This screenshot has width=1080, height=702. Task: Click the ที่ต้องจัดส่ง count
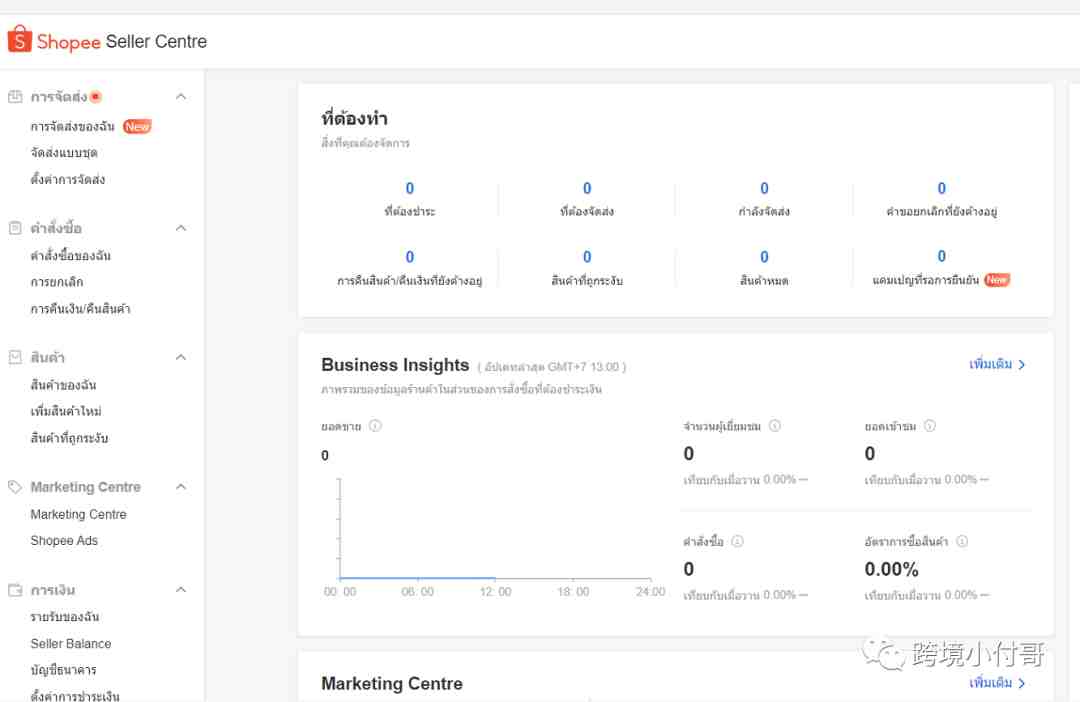click(x=587, y=188)
